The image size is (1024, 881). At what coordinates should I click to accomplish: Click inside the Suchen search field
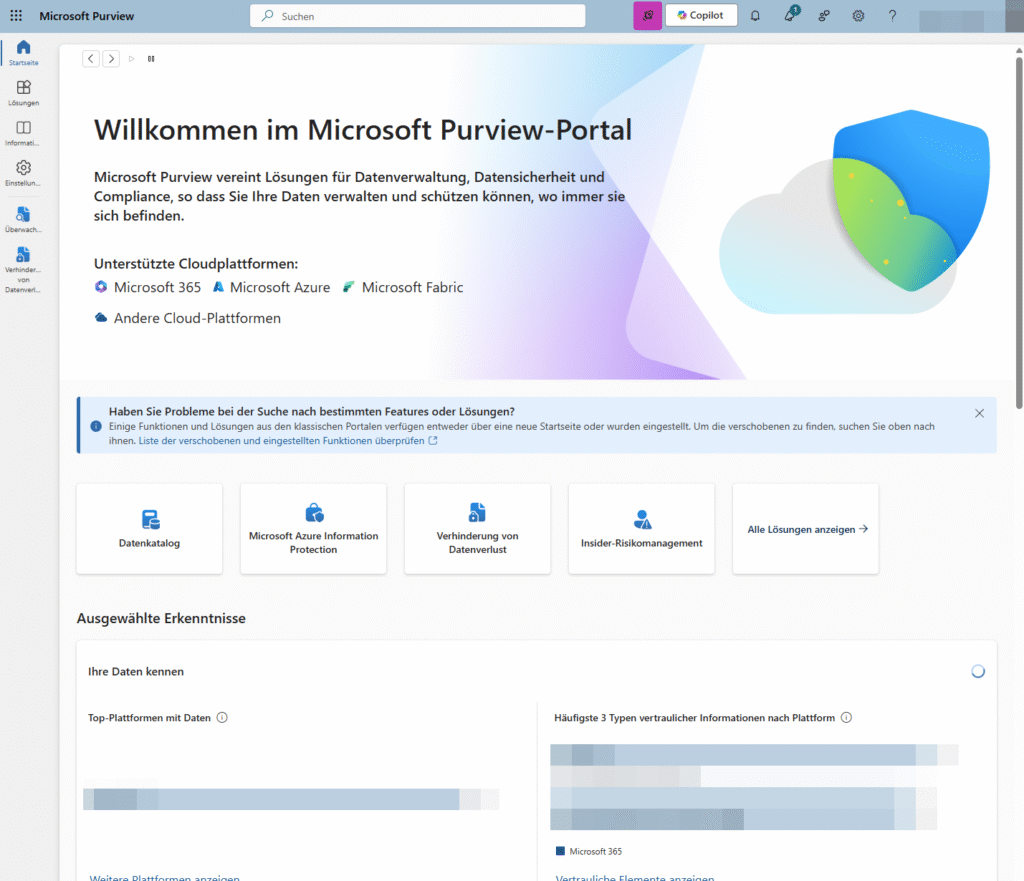(x=417, y=15)
